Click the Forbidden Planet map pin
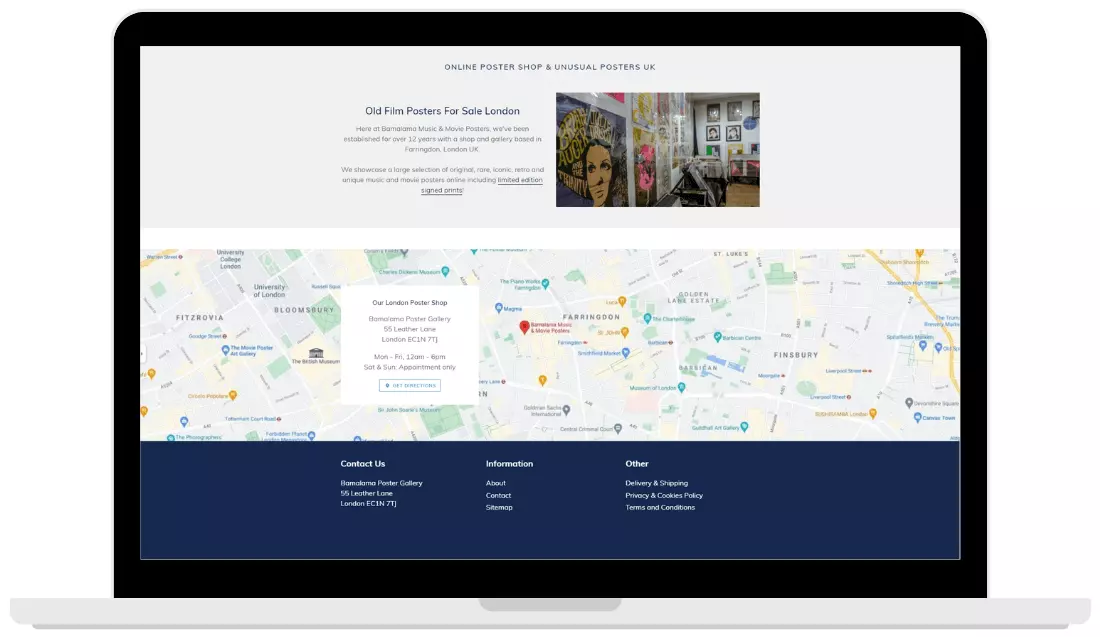The image size is (1100, 637). pos(311,436)
